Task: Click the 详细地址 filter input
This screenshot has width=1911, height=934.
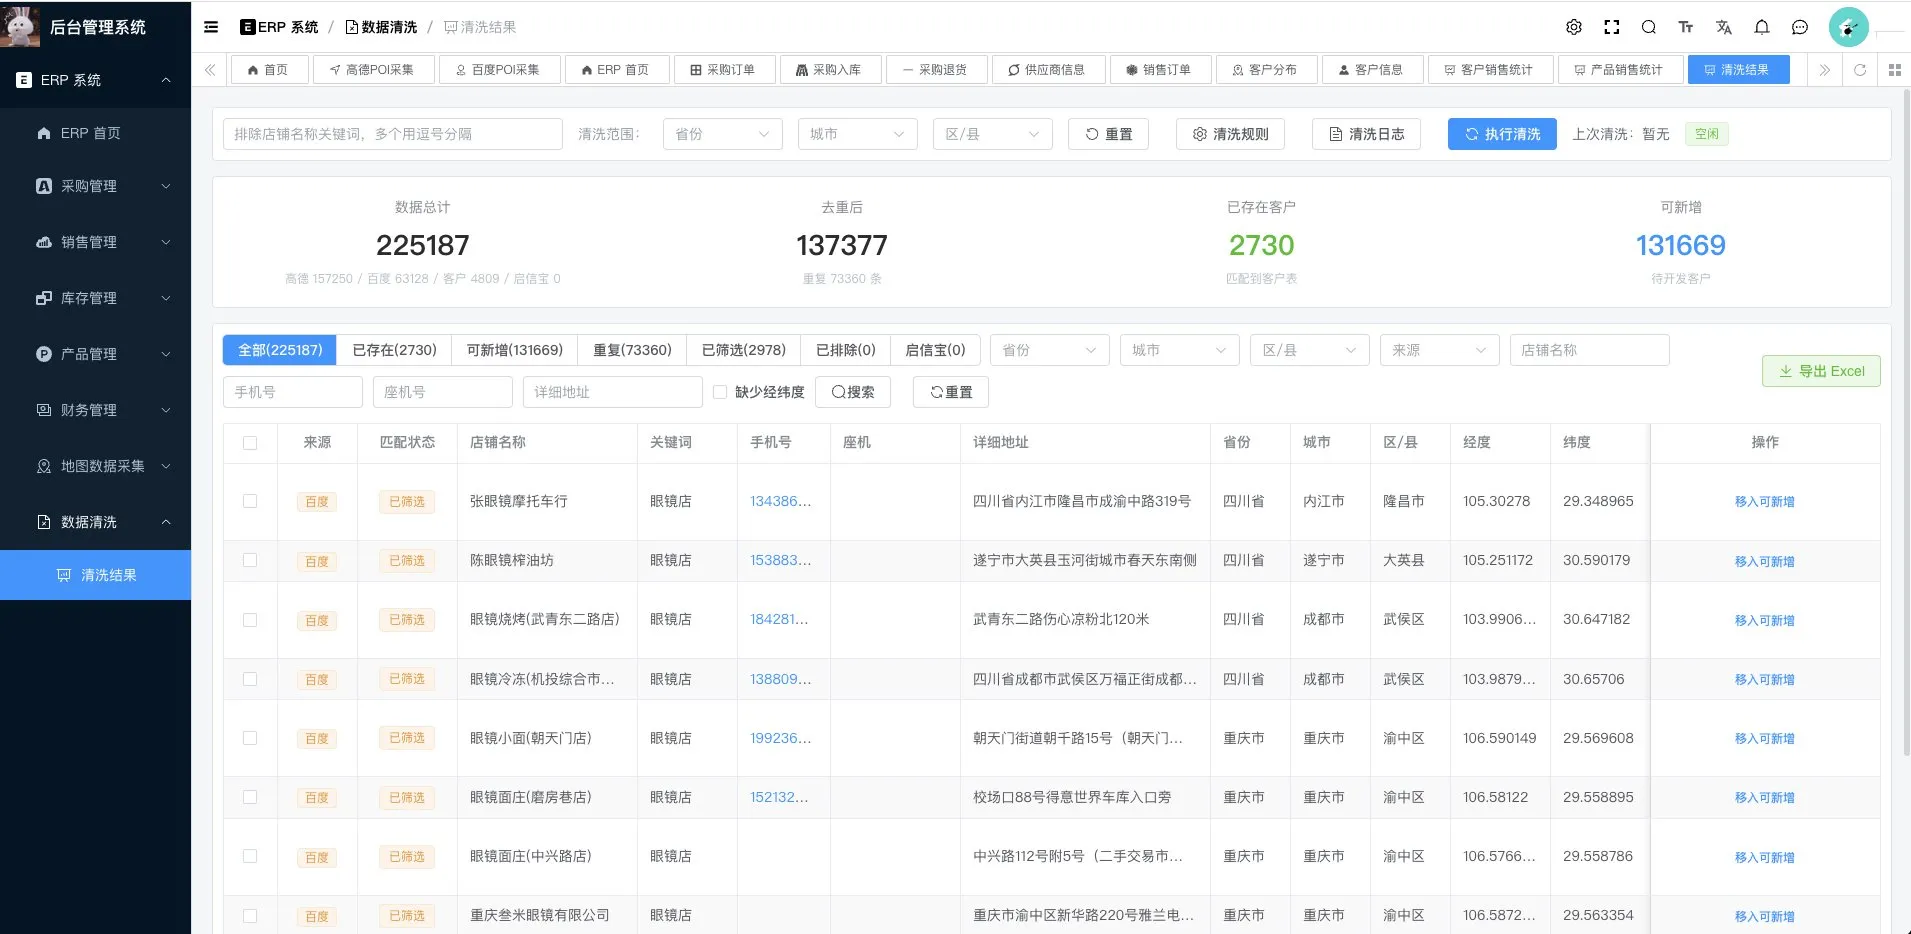Action: point(613,392)
